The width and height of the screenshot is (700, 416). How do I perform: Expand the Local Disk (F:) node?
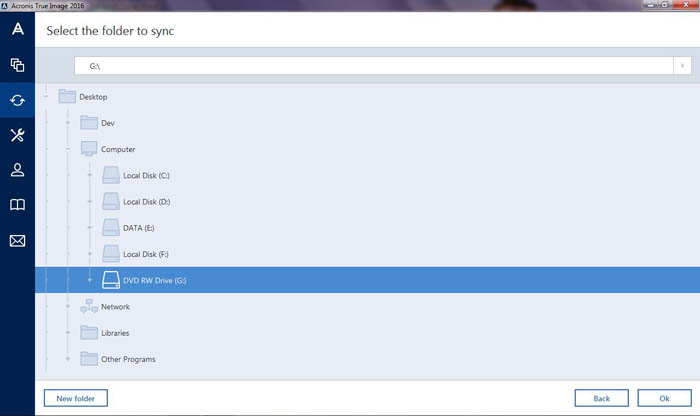[x=90, y=254]
